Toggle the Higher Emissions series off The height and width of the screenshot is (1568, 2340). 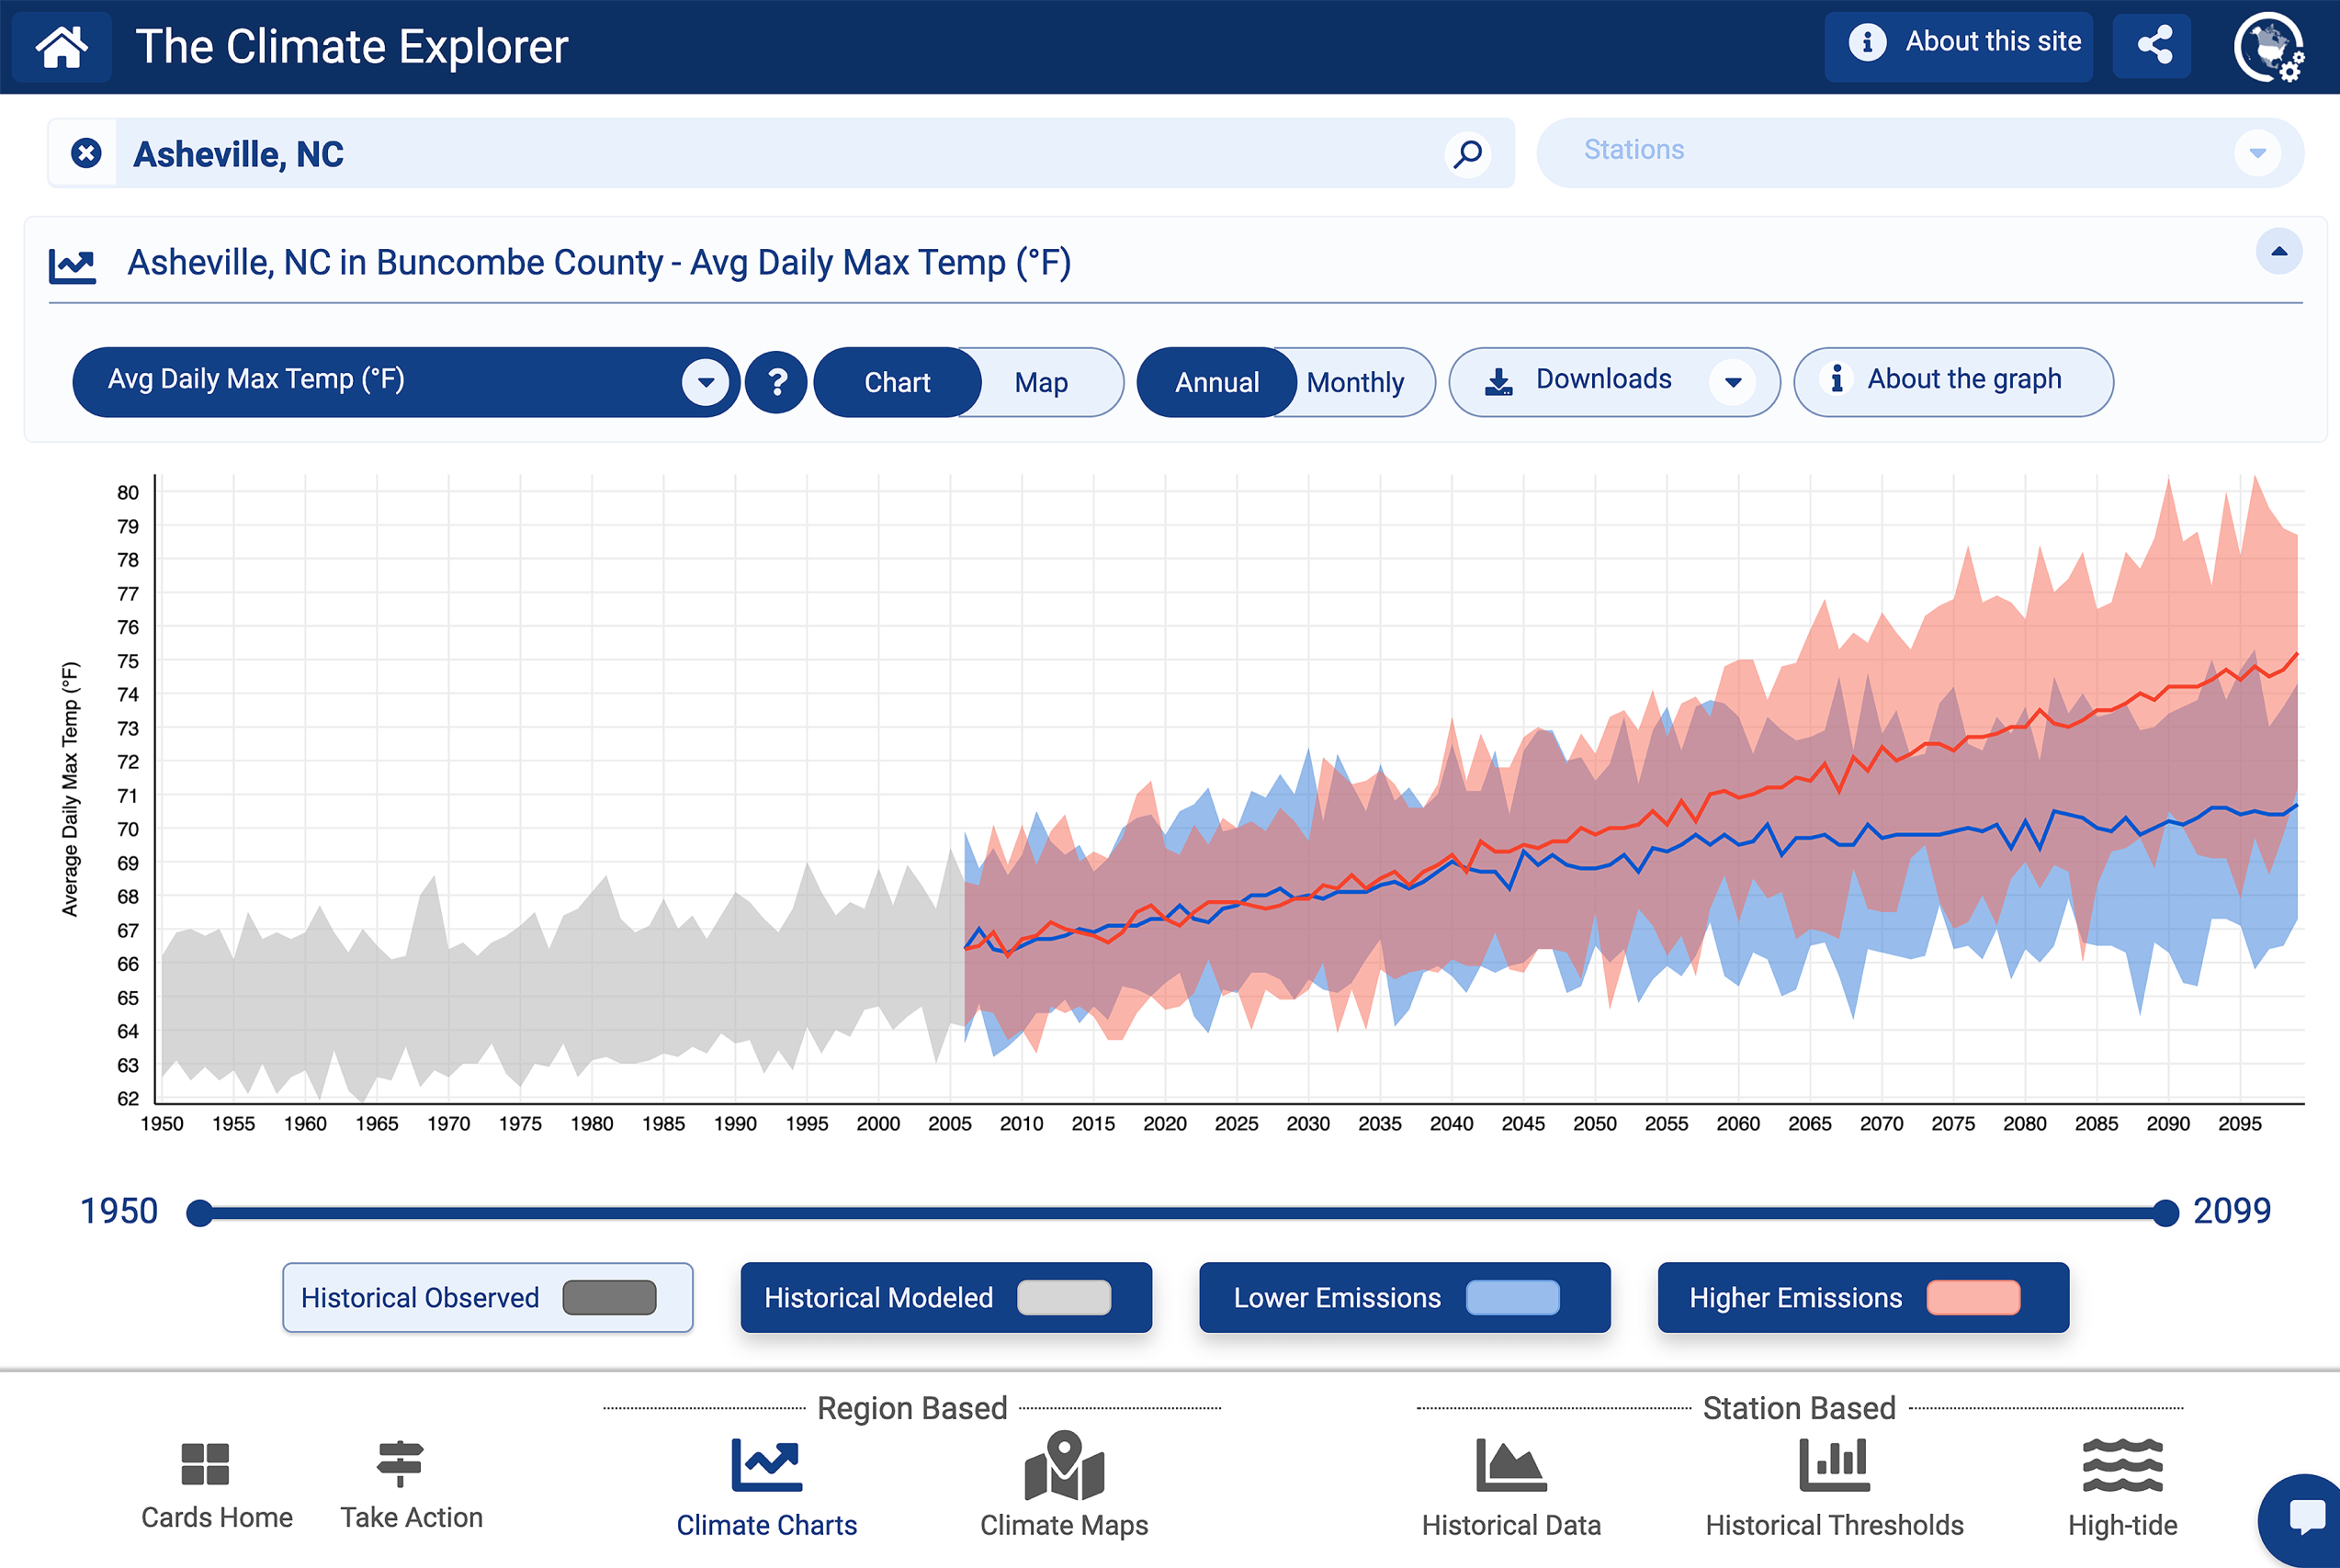[1862, 1297]
